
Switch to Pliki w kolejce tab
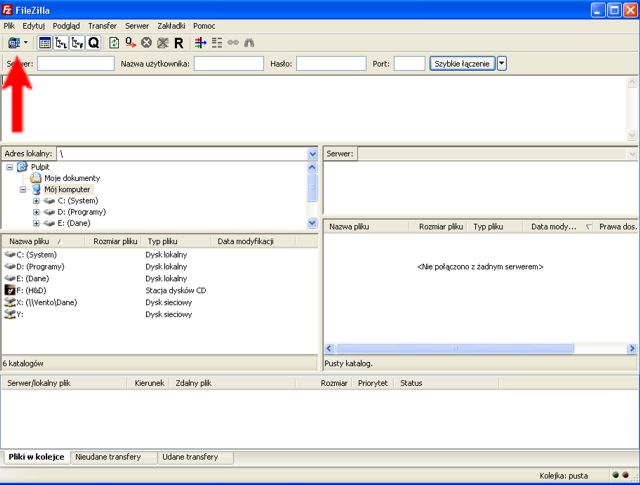pyautogui.click(x=36, y=457)
